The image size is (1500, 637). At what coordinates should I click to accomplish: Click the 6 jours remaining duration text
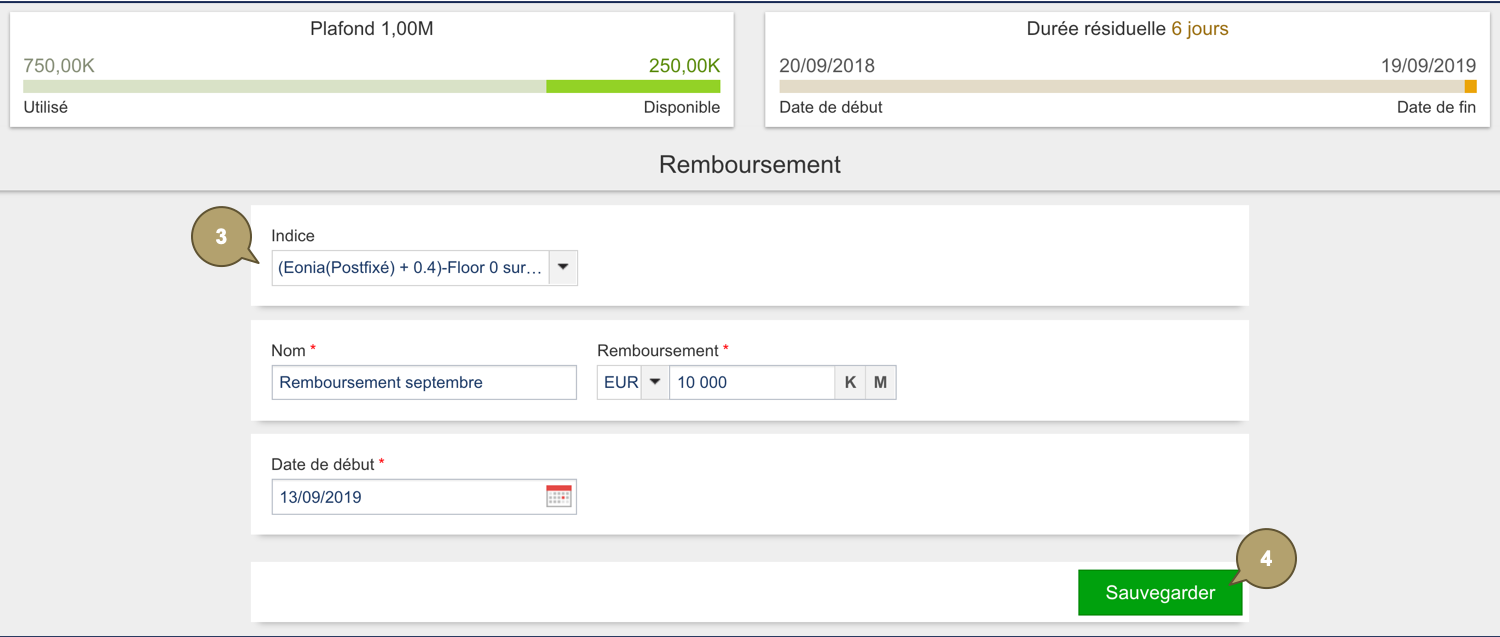click(x=1199, y=29)
